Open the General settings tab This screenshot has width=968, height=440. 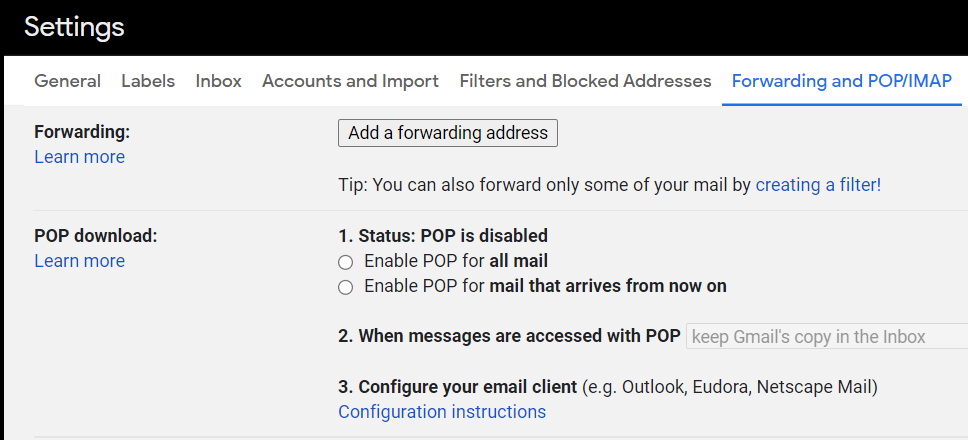coord(67,81)
